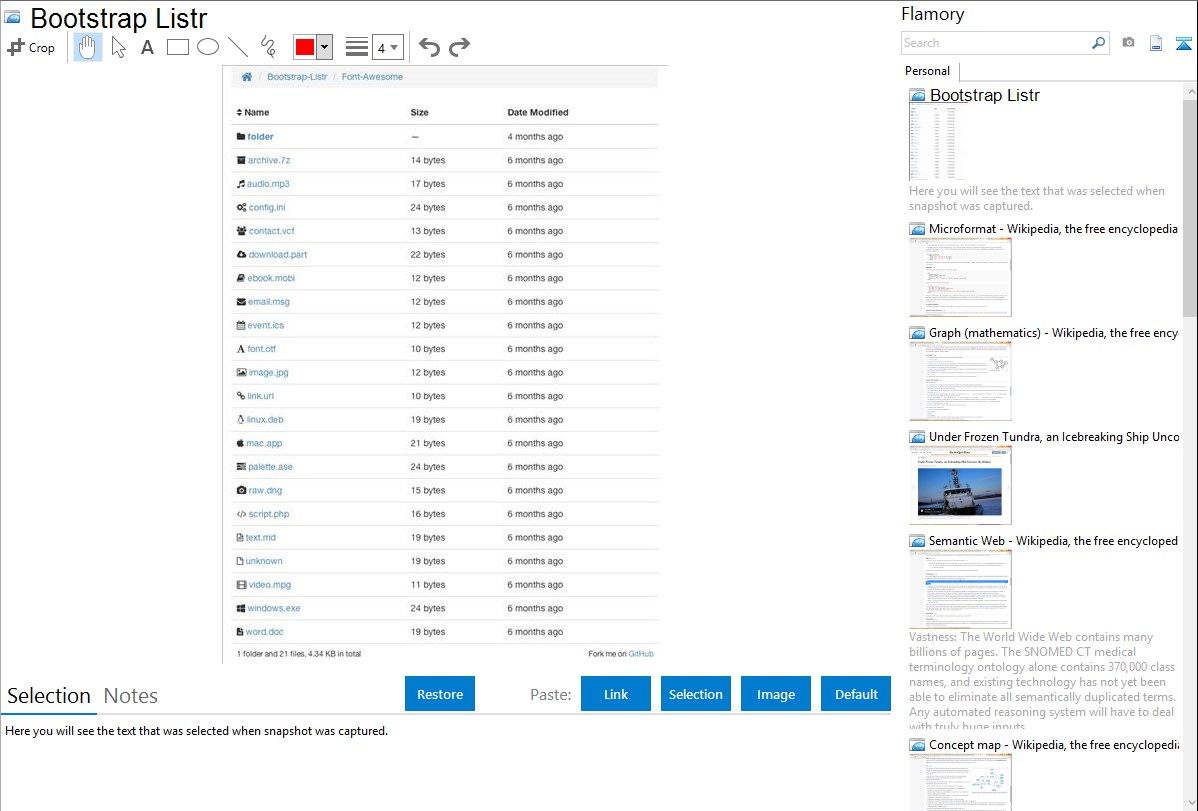Click the Restore button
This screenshot has width=1198, height=811.
pos(440,694)
